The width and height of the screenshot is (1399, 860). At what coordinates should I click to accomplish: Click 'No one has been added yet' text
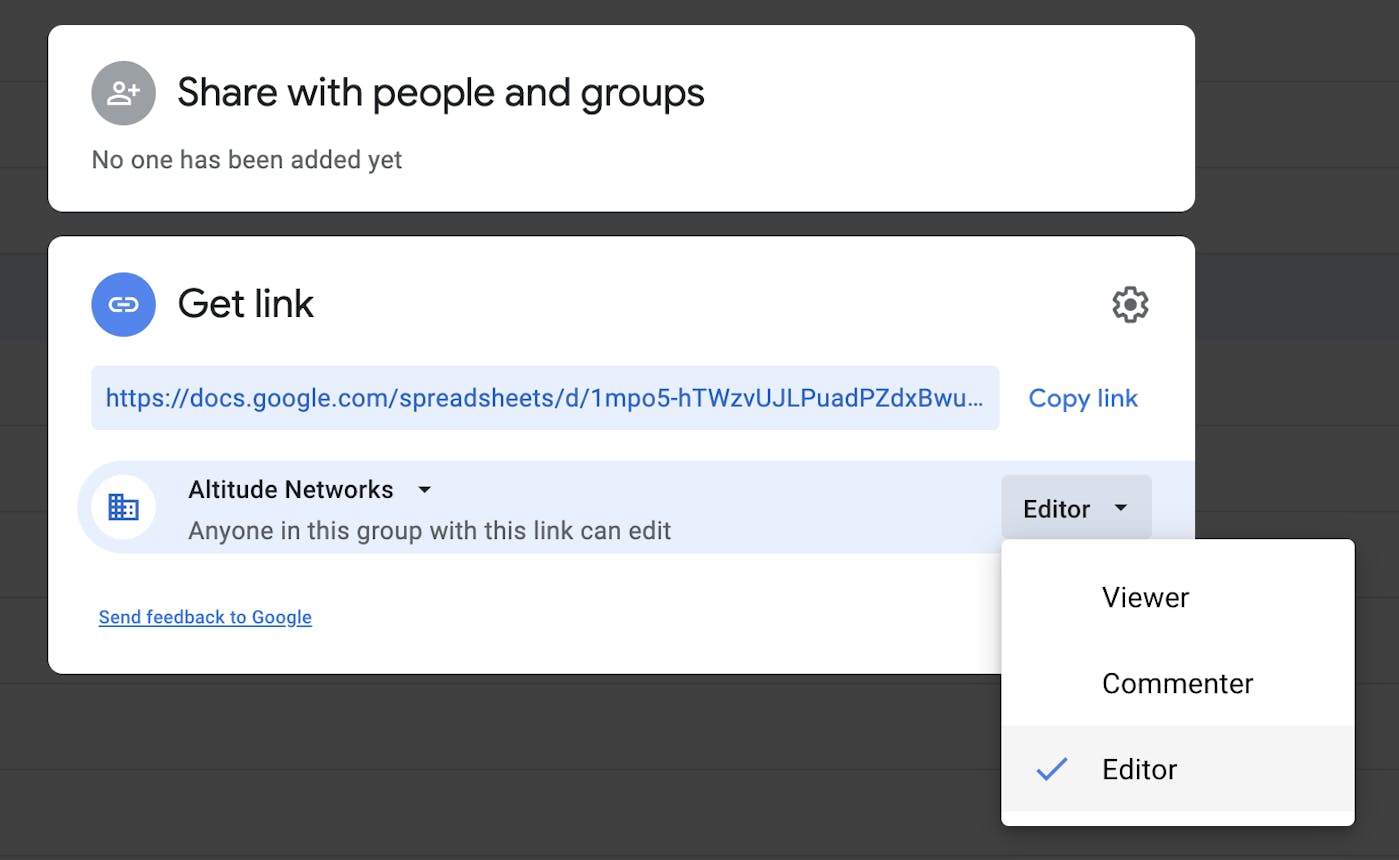click(x=247, y=160)
